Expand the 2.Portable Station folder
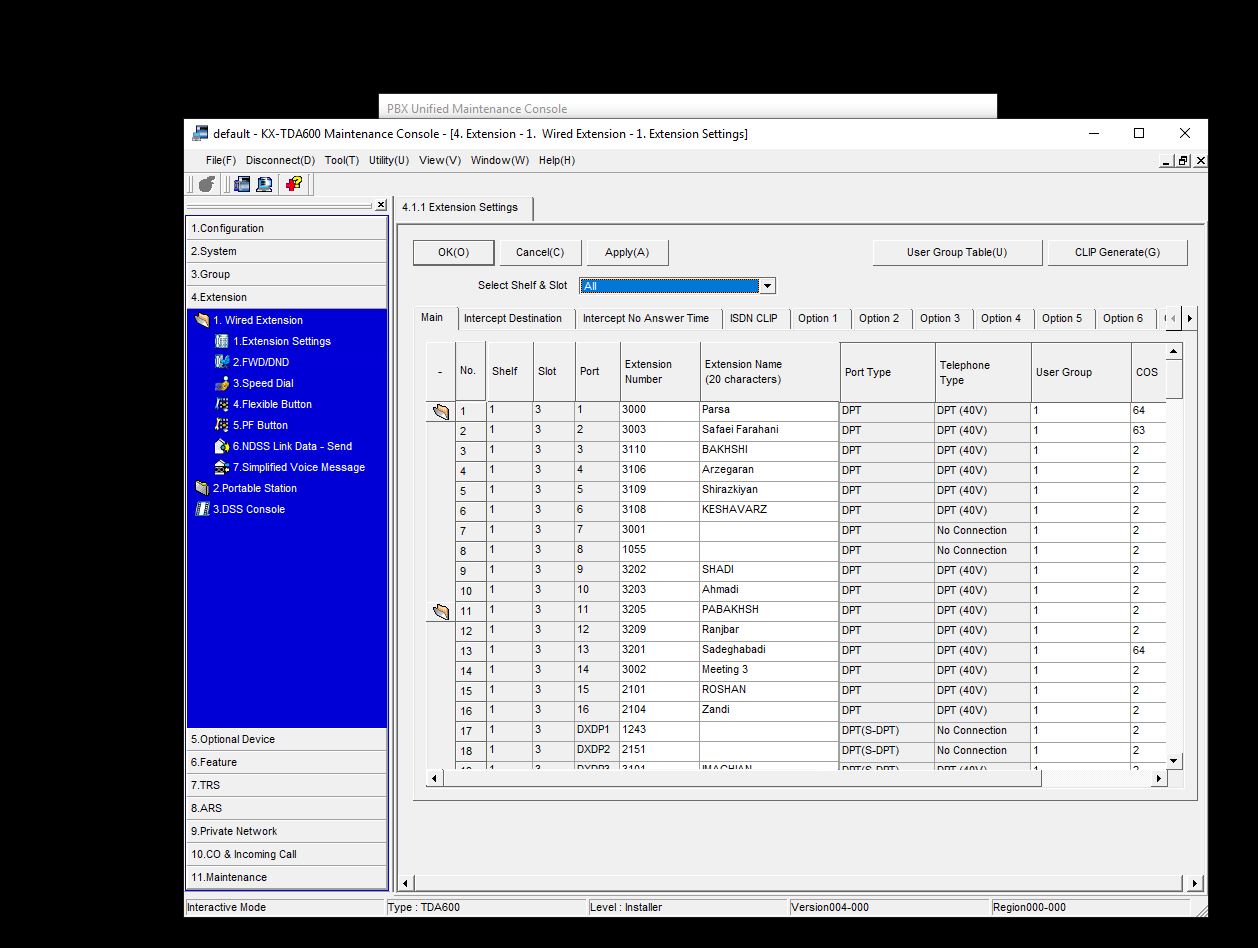Image resolution: width=1258 pixels, height=948 pixels. coord(202,488)
